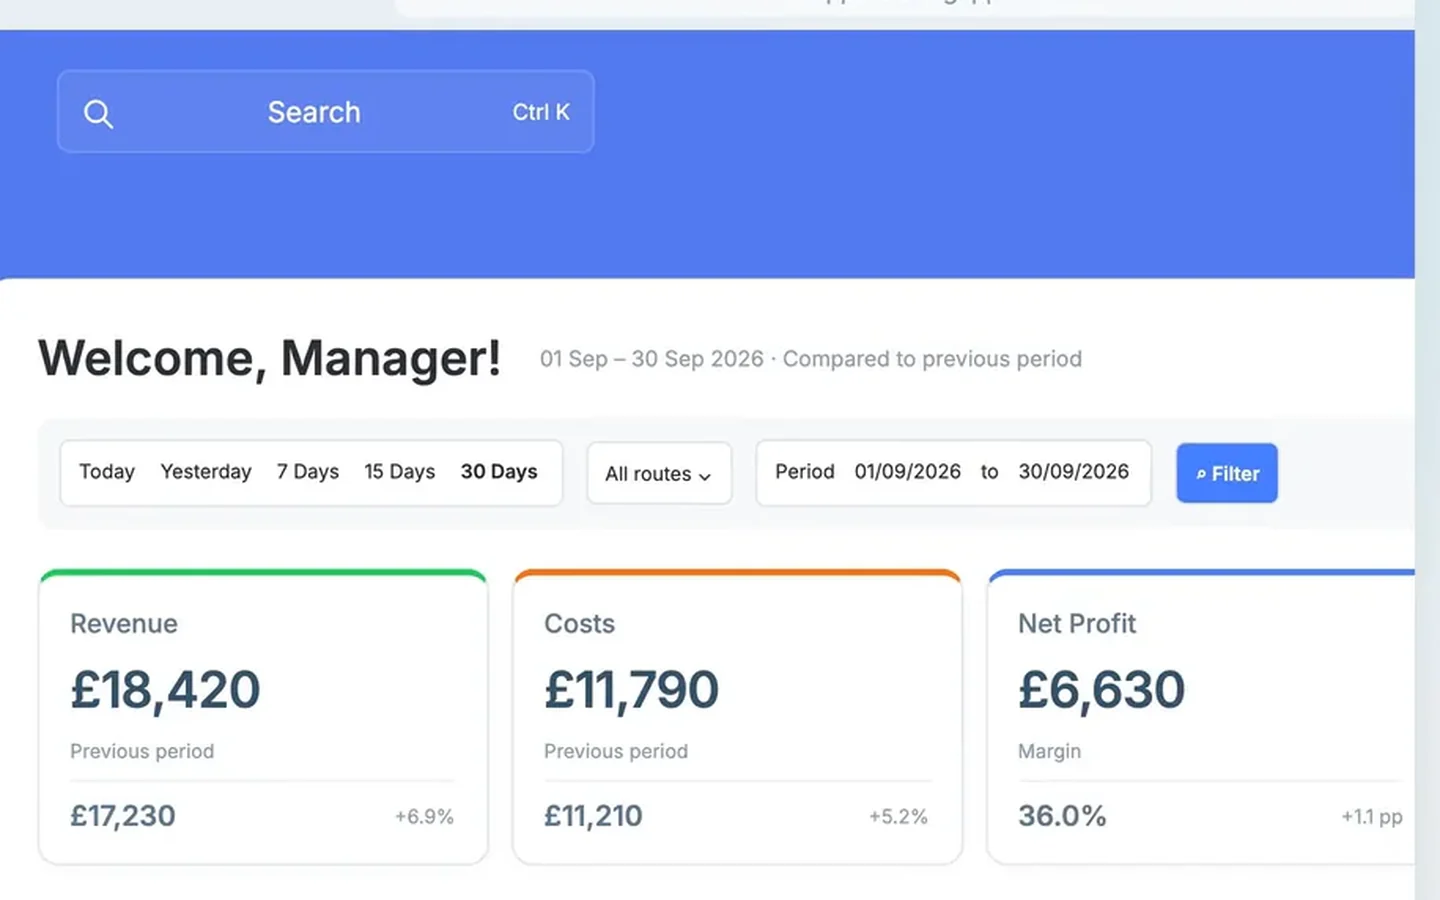The image size is (1440, 900).
Task: Click the blue Filter button
Action: click(1227, 473)
